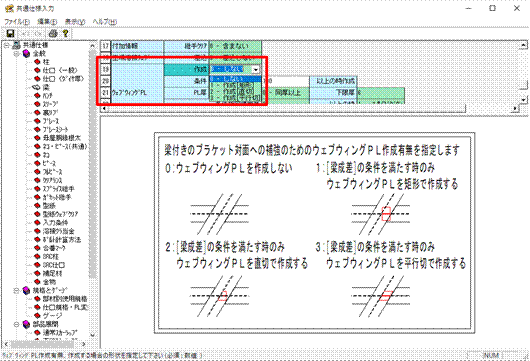Viewport: 530px width, 361px height.
Task: Click the Save floppy disk toolbar icon
Action: point(10,33)
